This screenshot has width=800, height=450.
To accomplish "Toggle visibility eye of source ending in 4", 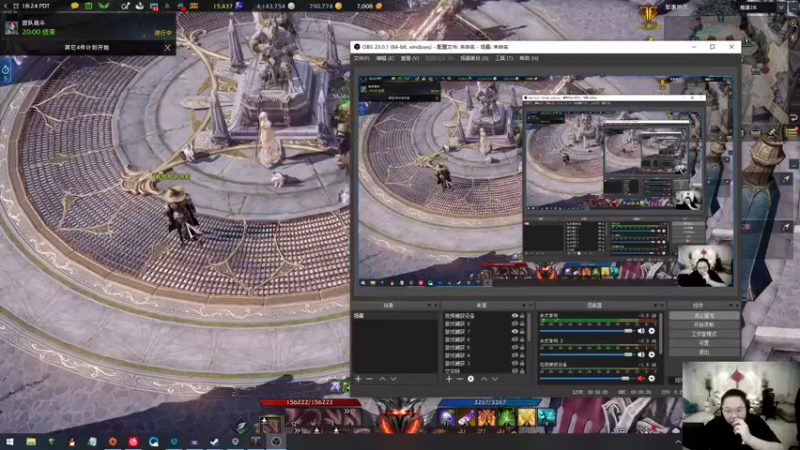I will [x=514, y=355].
